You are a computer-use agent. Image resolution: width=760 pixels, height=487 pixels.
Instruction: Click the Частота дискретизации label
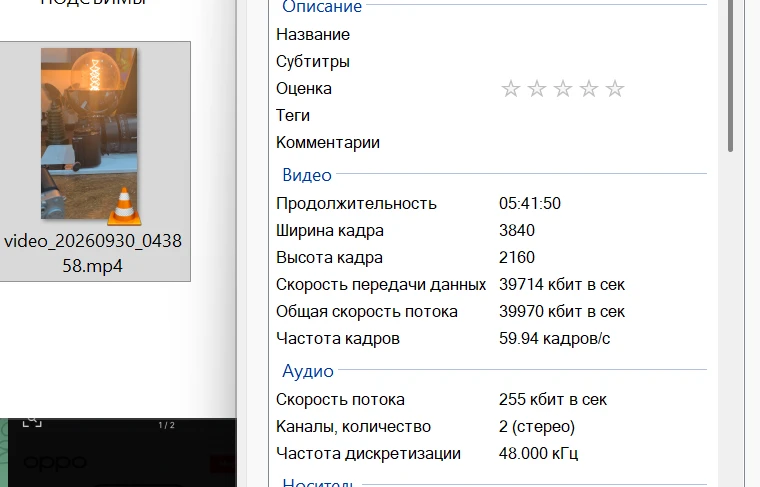(x=368, y=454)
